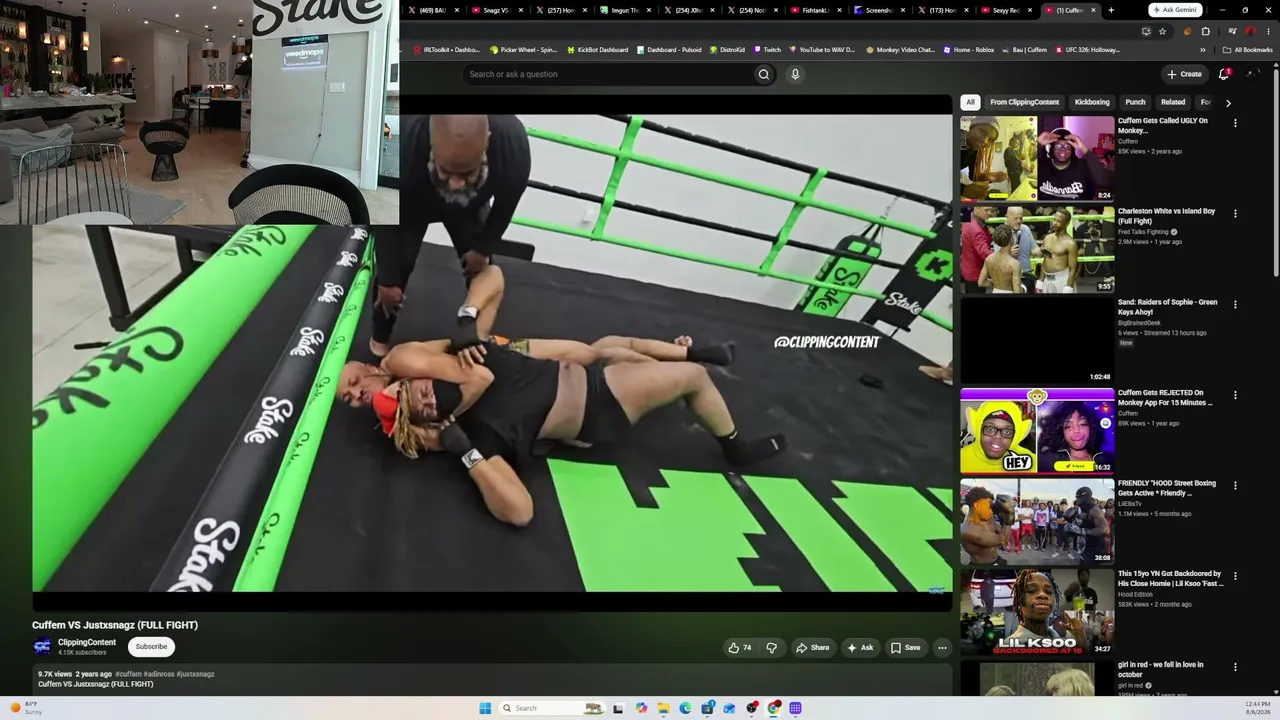Click the Create button
This screenshot has width=1280, height=720.
pyautogui.click(x=1184, y=74)
